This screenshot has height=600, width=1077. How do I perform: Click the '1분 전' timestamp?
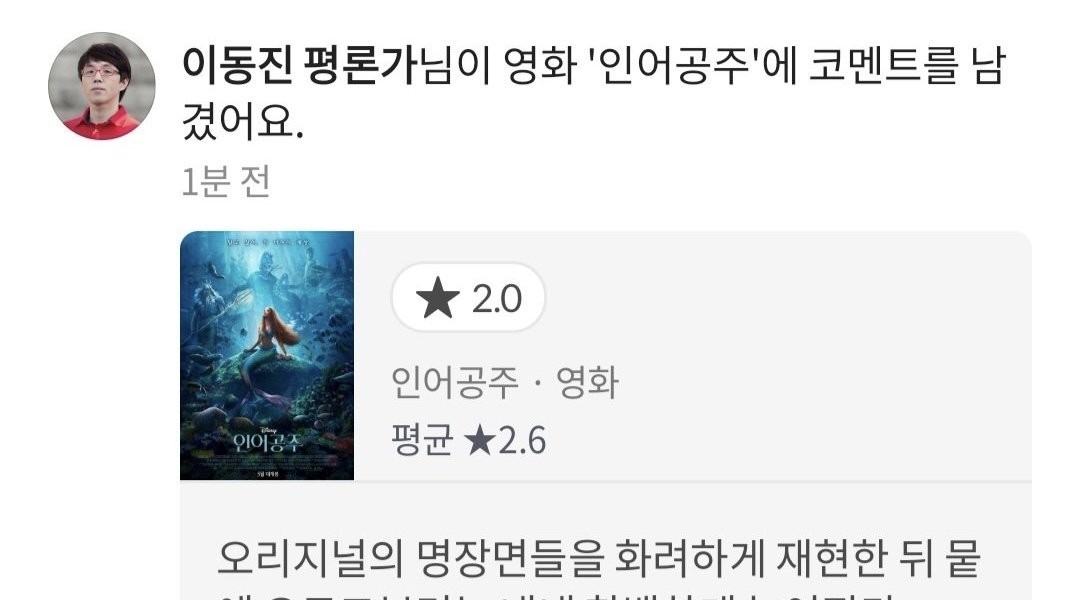point(226,183)
